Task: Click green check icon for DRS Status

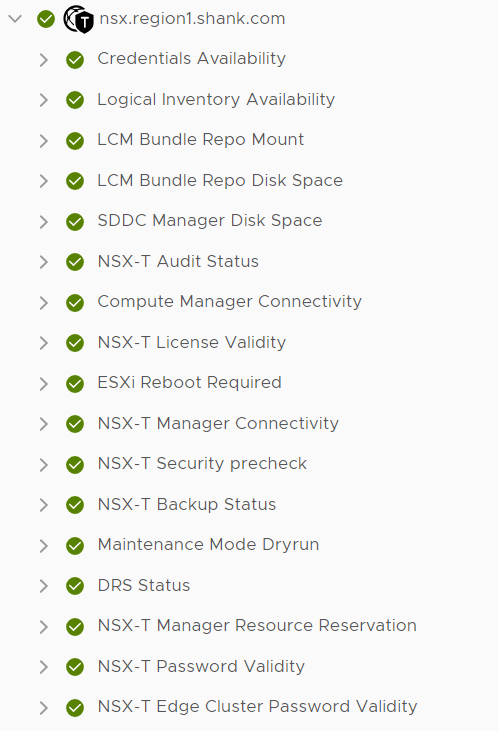Action: pyautogui.click(x=75, y=586)
